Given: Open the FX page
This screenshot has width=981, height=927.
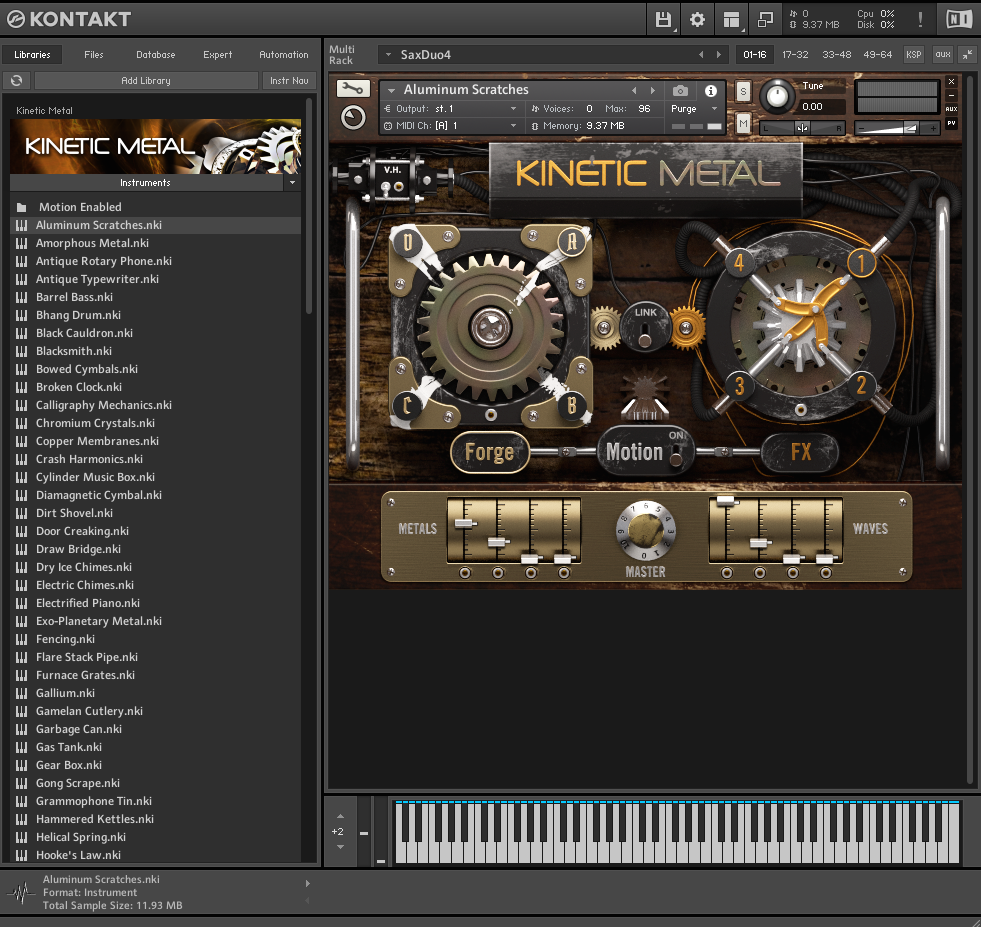Looking at the screenshot, I should click(x=800, y=452).
